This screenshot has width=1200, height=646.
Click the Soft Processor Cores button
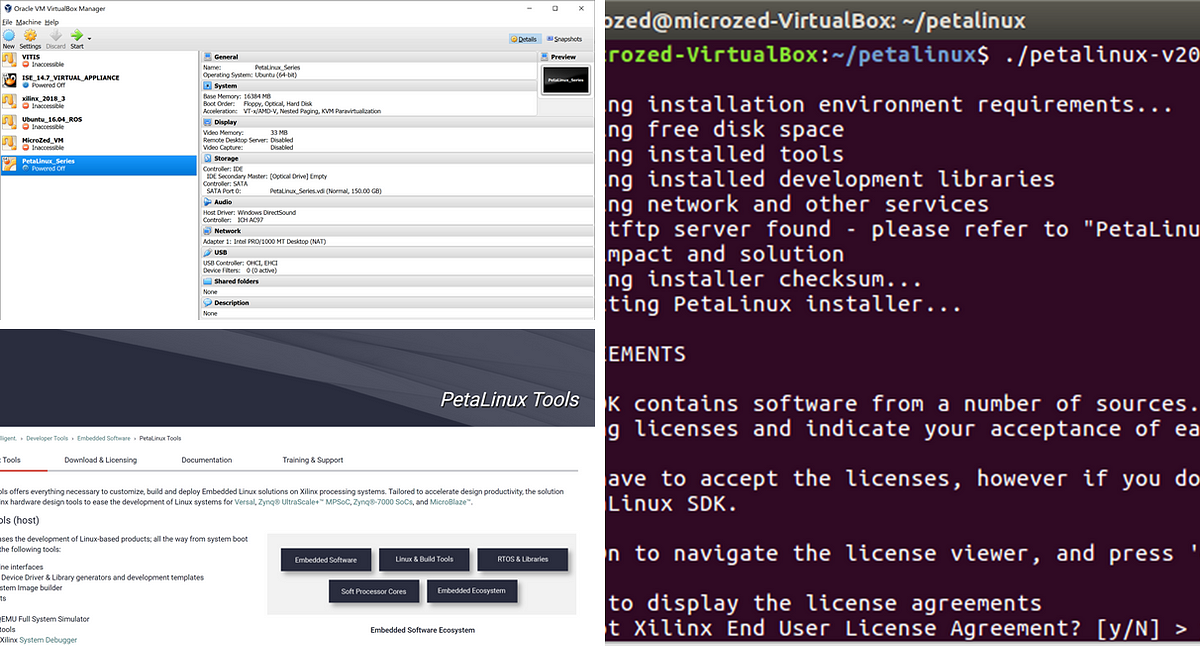pyautogui.click(x=374, y=591)
